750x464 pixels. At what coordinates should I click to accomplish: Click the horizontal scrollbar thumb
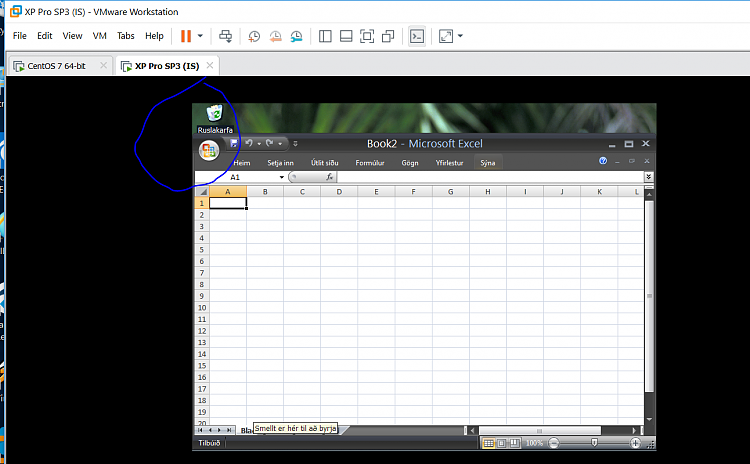(540, 431)
